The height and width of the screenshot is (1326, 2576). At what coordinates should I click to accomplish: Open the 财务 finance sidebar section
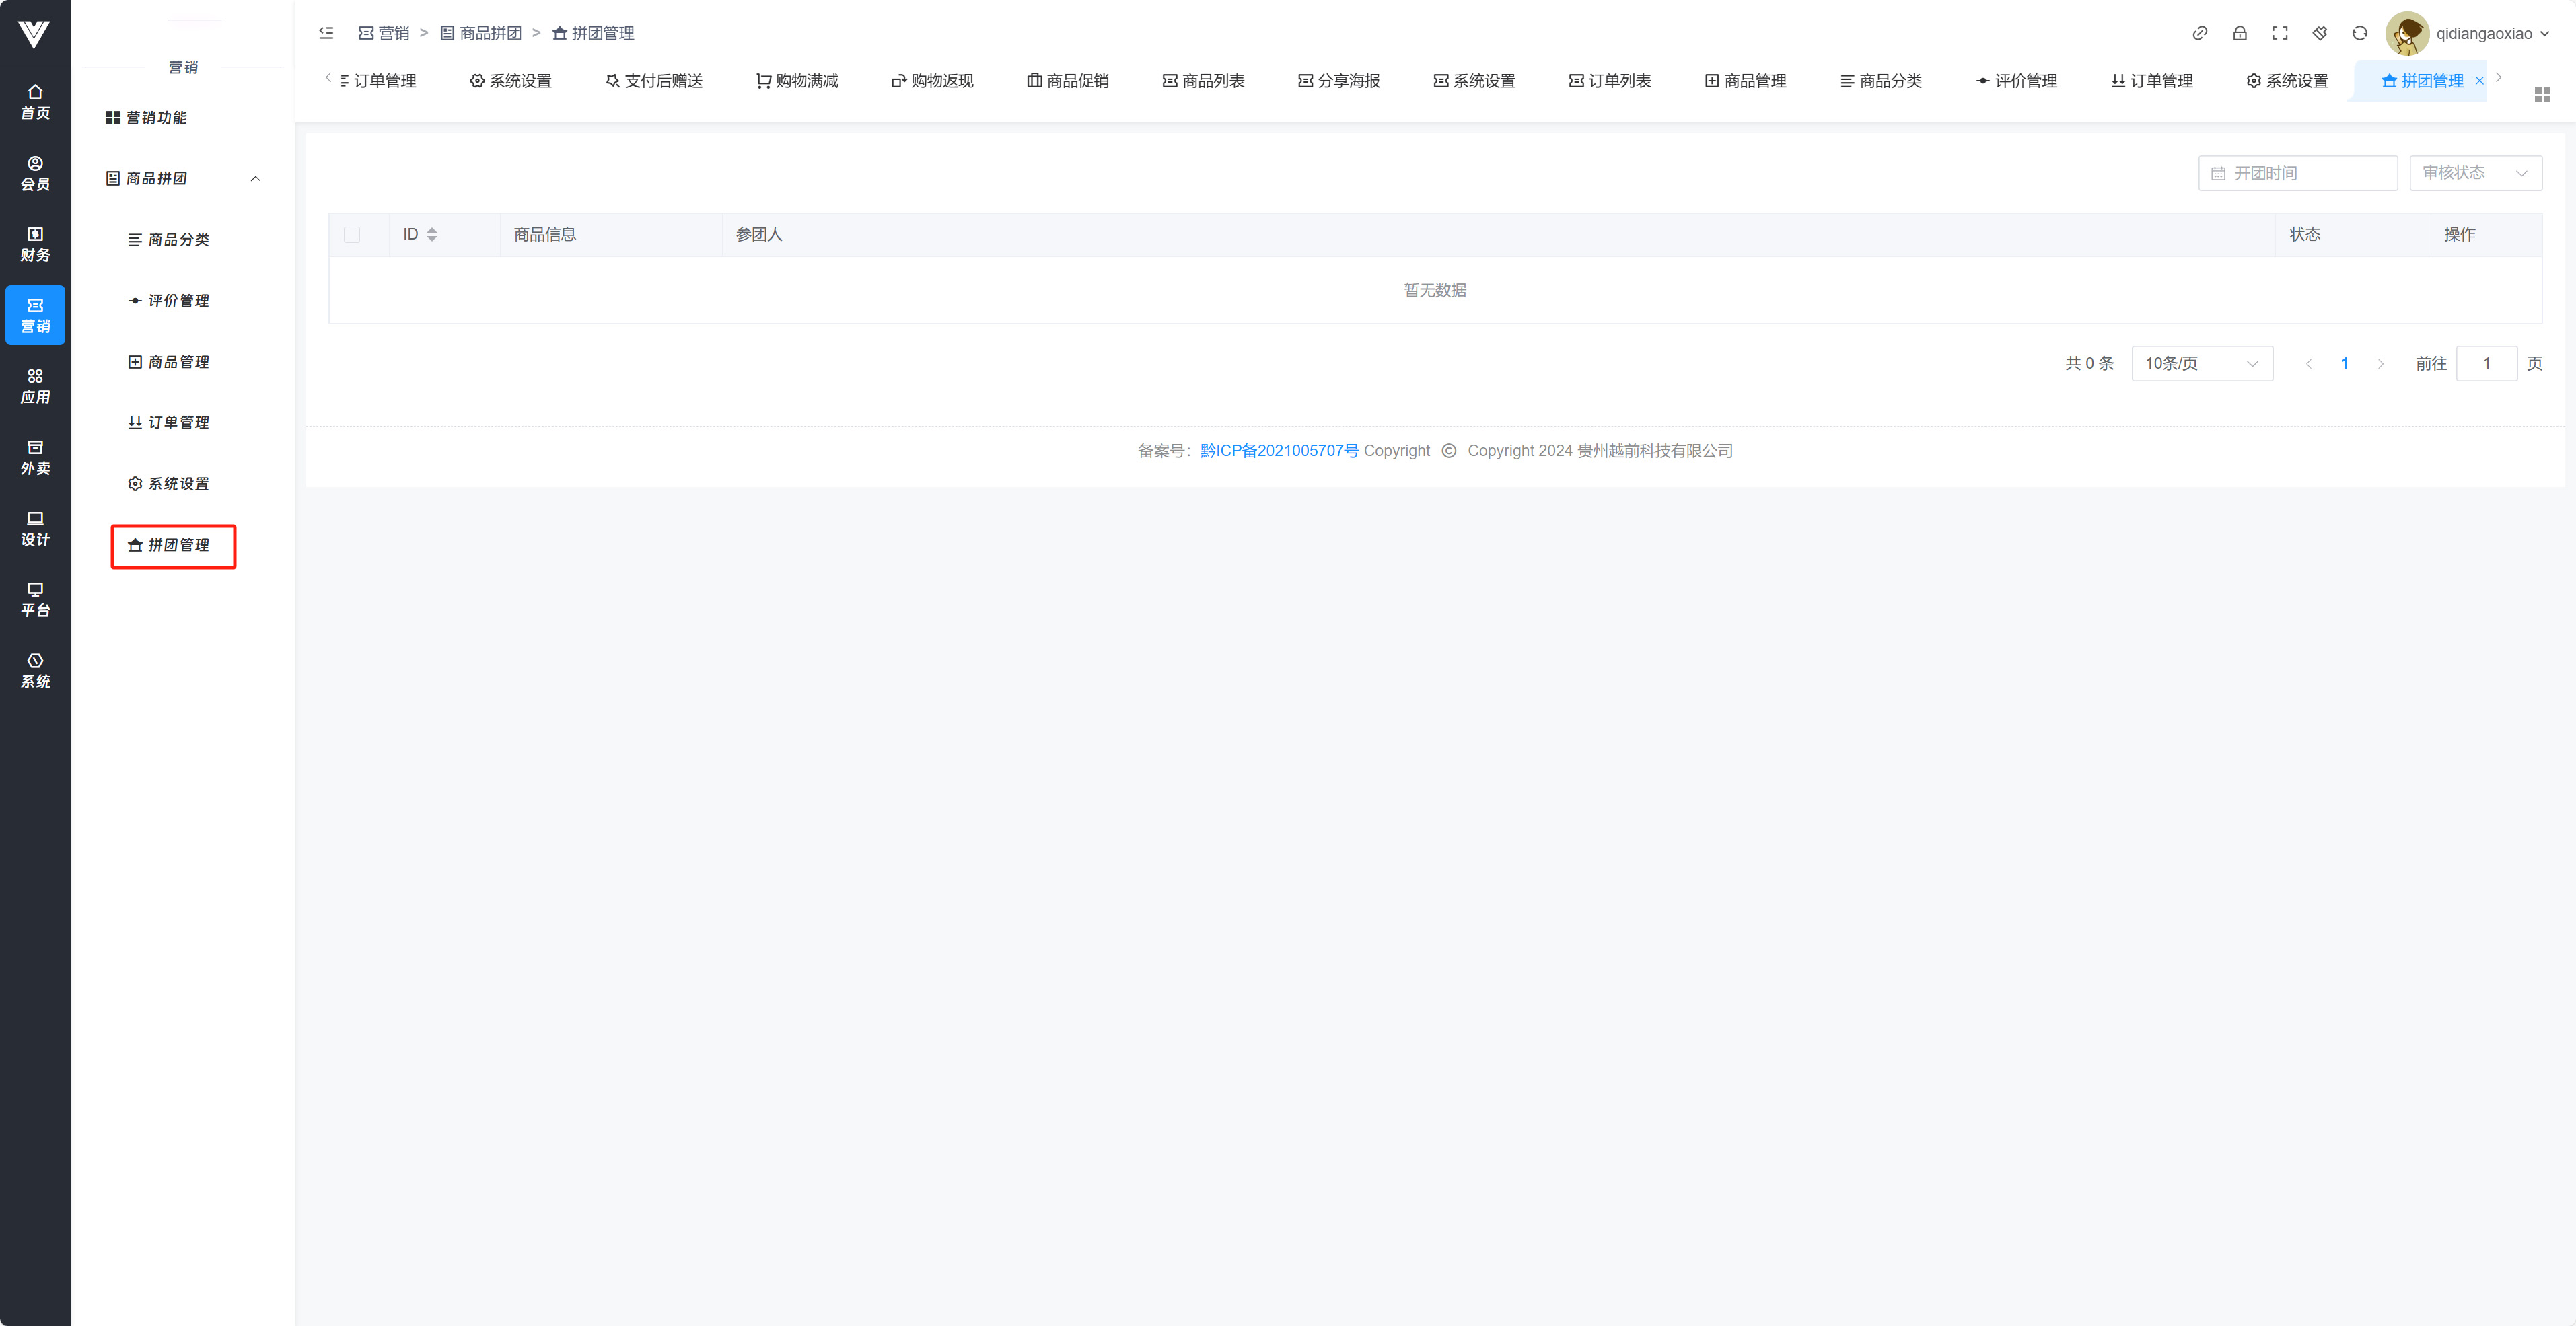click(35, 244)
